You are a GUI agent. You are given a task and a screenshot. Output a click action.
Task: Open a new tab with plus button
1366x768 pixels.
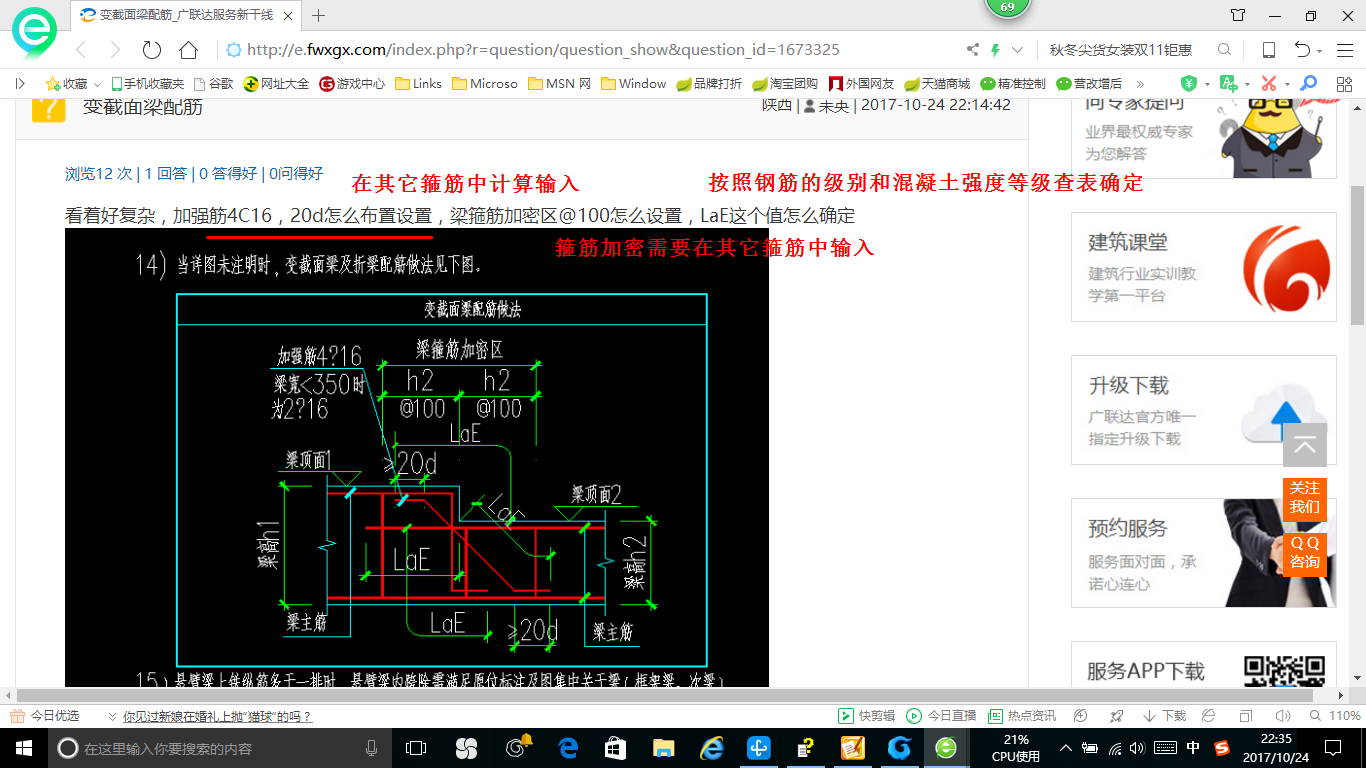319,15
